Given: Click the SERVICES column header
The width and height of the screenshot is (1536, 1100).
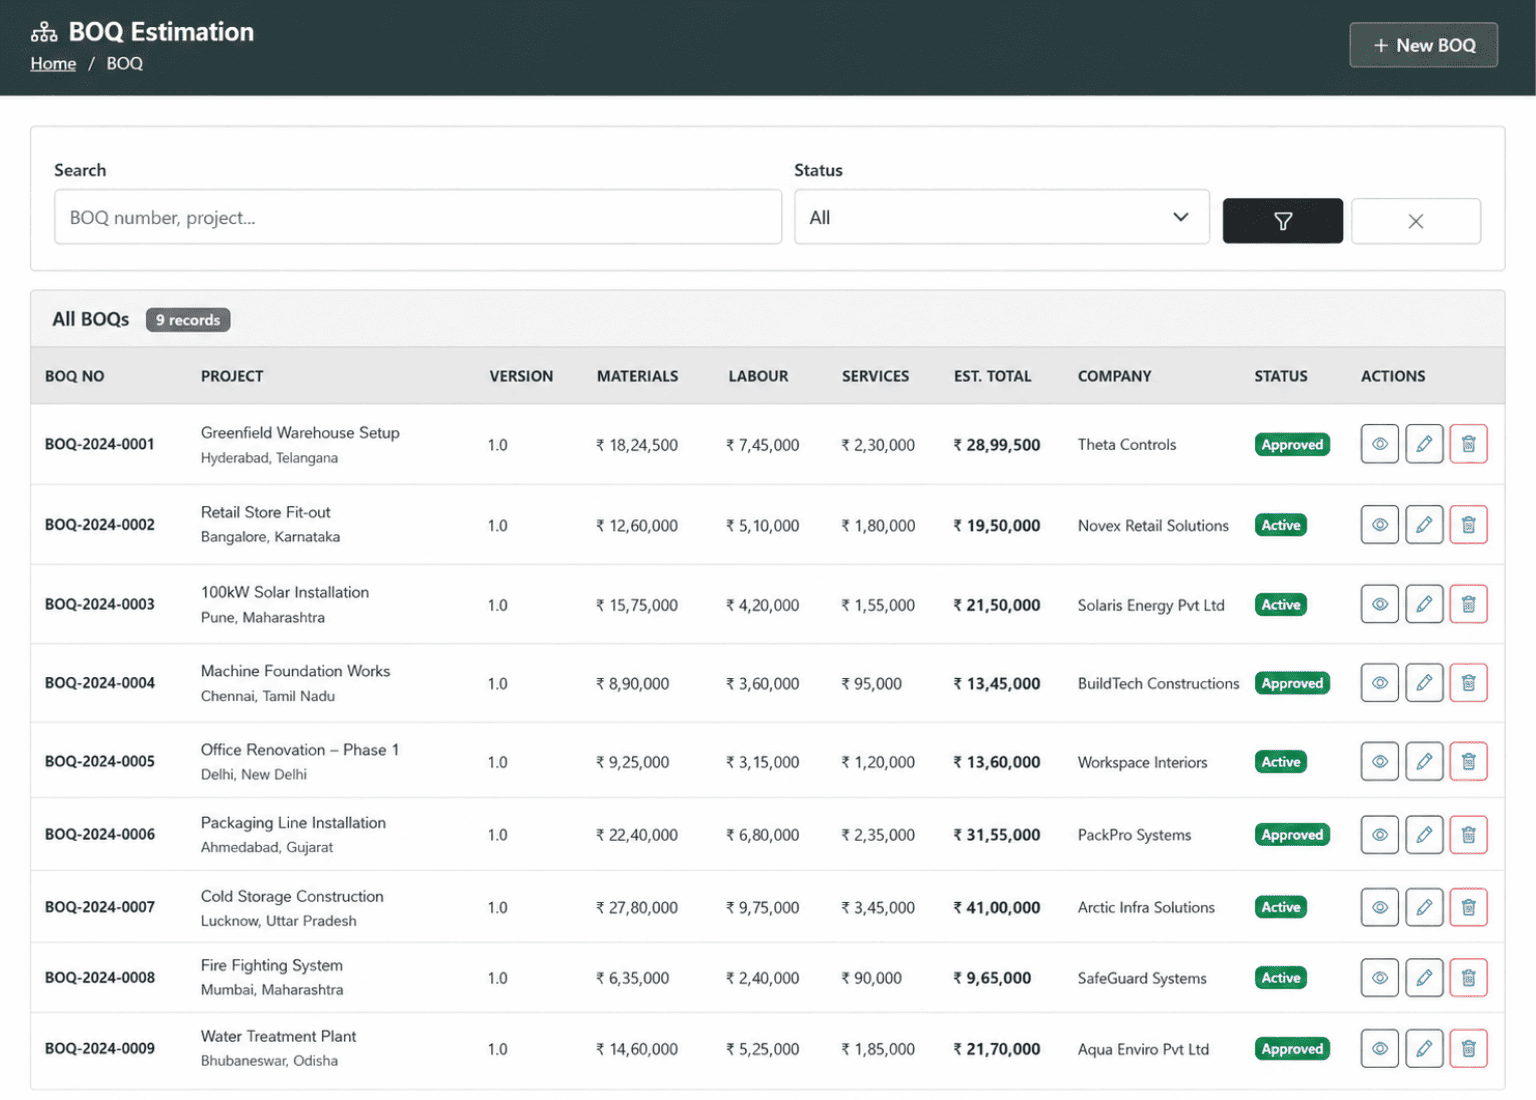Looking at the screenshot, I should click(875, 376).
